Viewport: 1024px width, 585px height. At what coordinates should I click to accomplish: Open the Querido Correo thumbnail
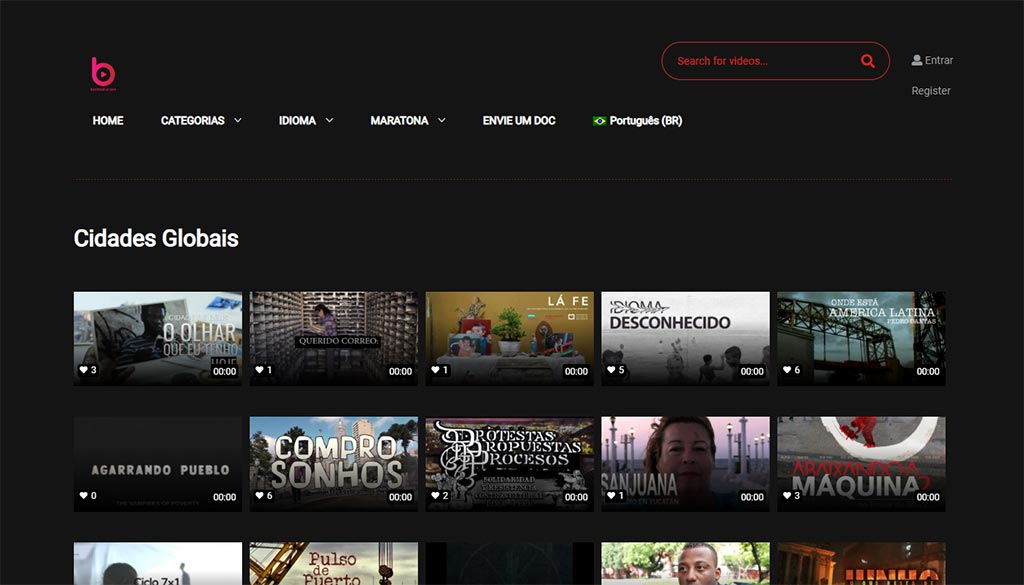pos(334,339)
